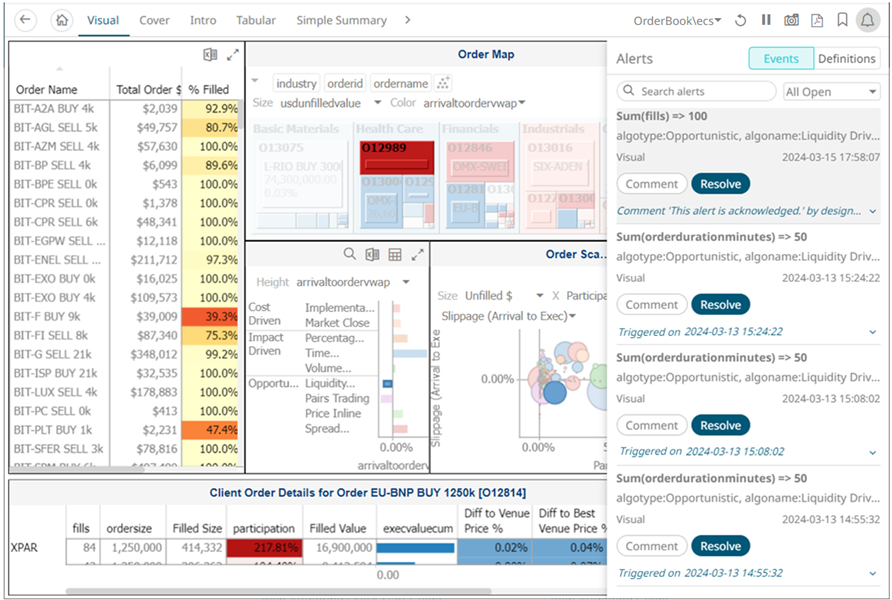This screenshot has height=600, width=892.
Task: Resolve the Sum(fills) => 100 alert
Action: (720, 184)
